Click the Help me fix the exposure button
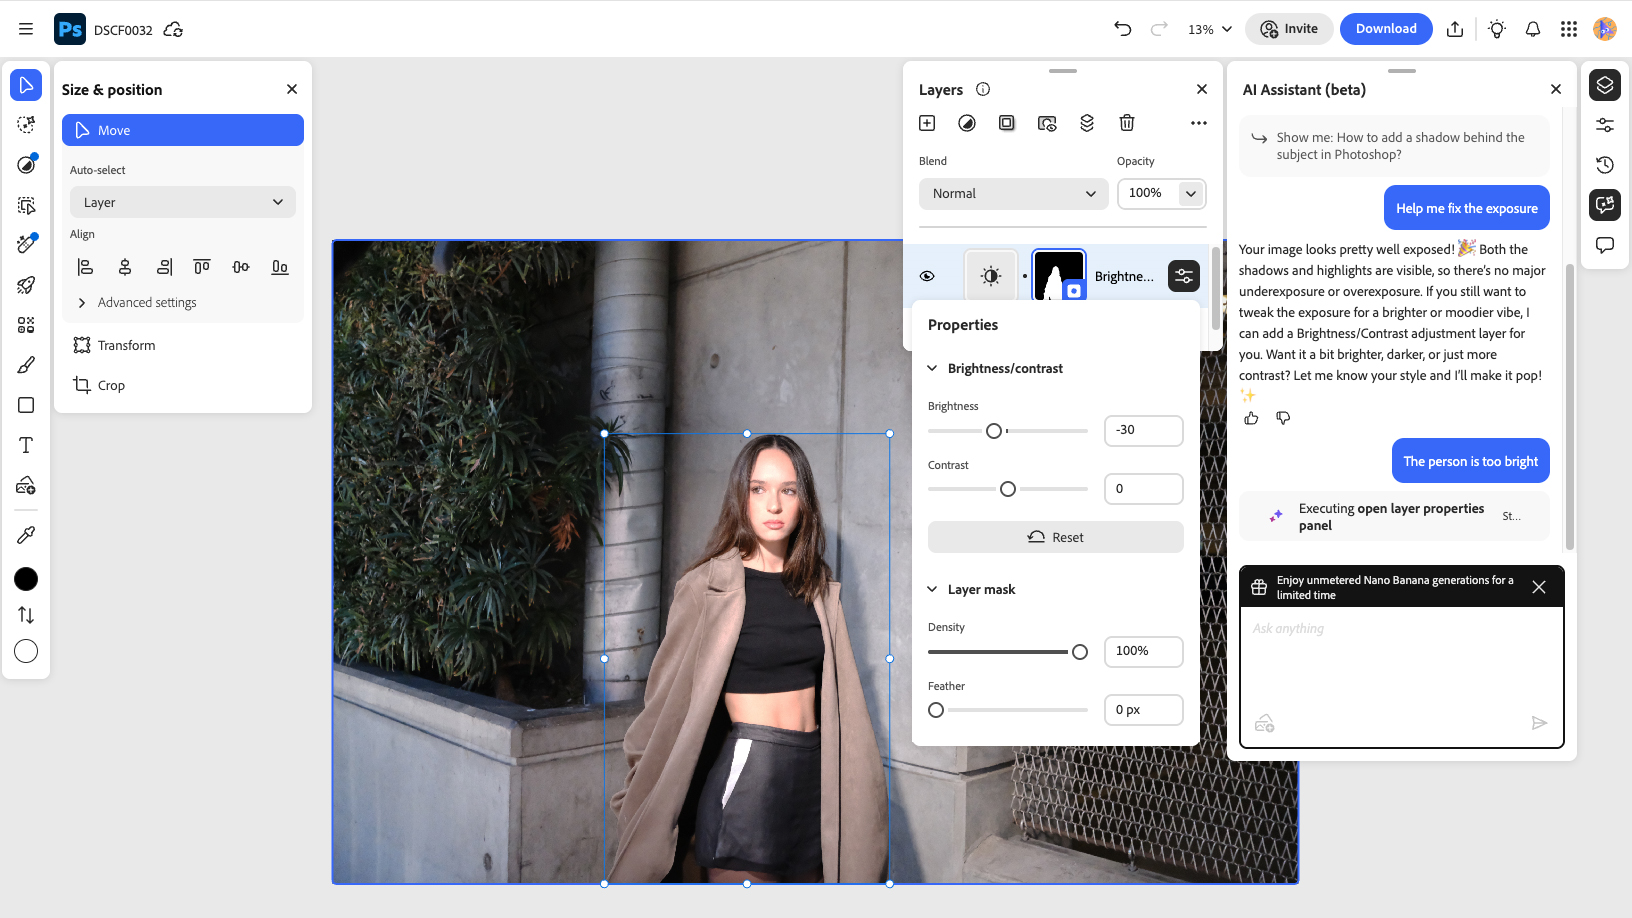 click(1466, 207)
